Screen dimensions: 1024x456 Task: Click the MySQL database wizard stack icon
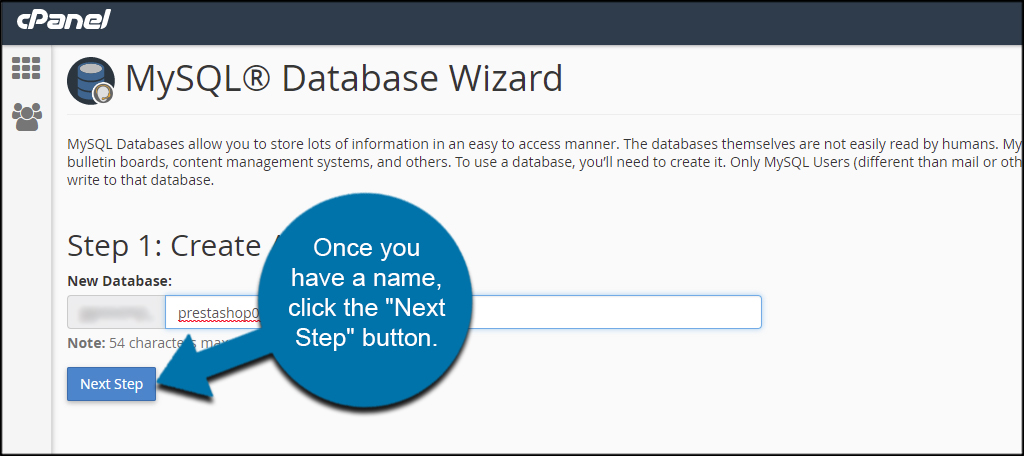click(x=91, y=80)
